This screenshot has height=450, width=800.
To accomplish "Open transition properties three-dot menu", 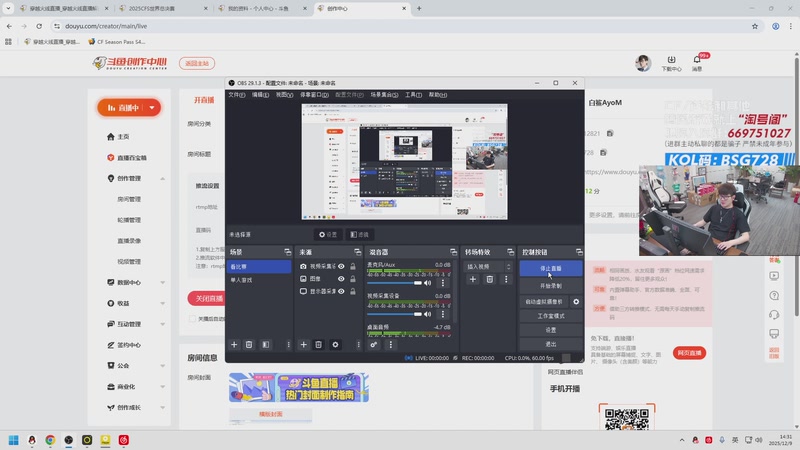I will pos(506,279).
